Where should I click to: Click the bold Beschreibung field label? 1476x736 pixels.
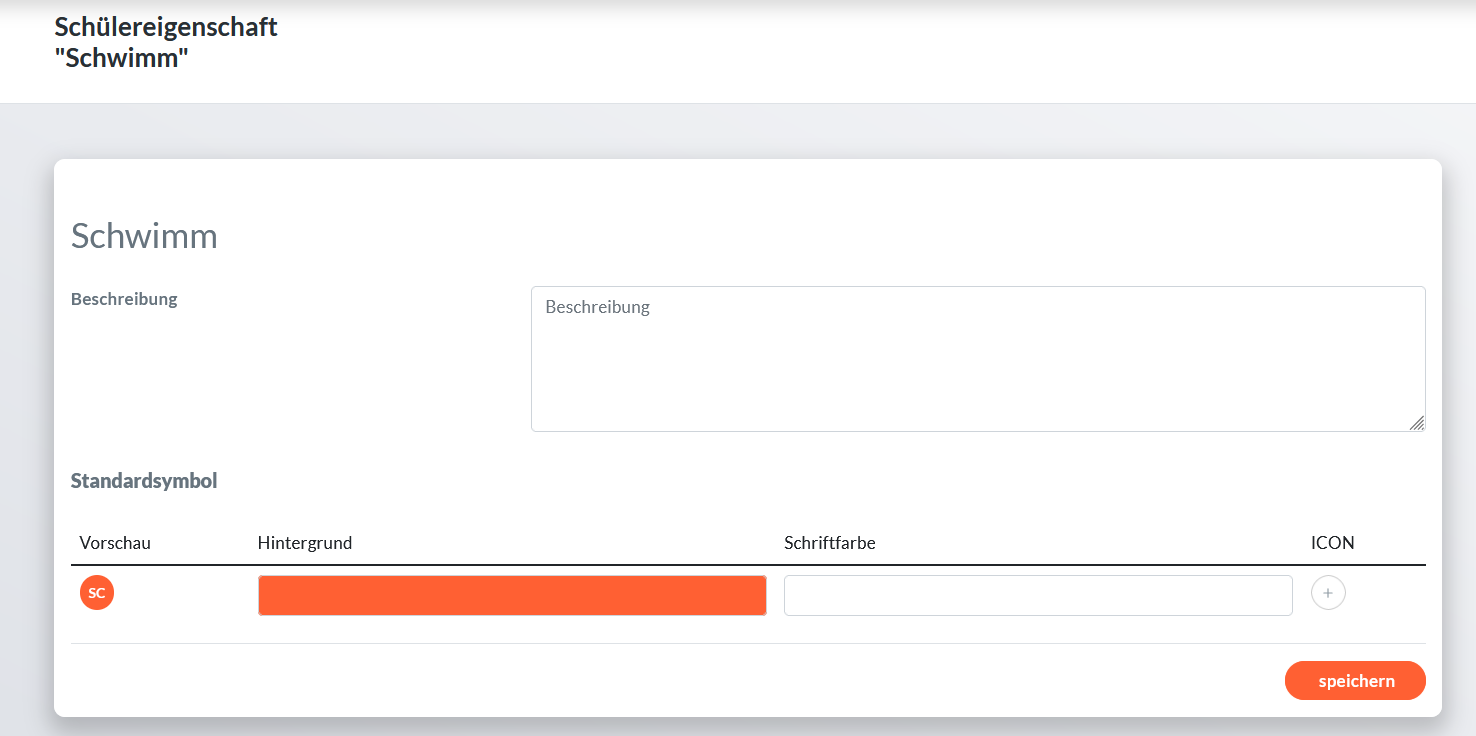tap(124, 299)
